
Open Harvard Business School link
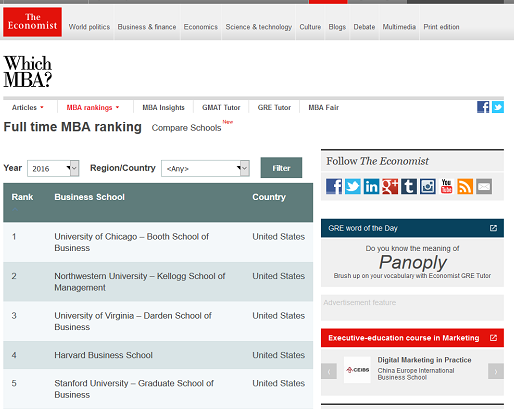(x=103, y=355)
